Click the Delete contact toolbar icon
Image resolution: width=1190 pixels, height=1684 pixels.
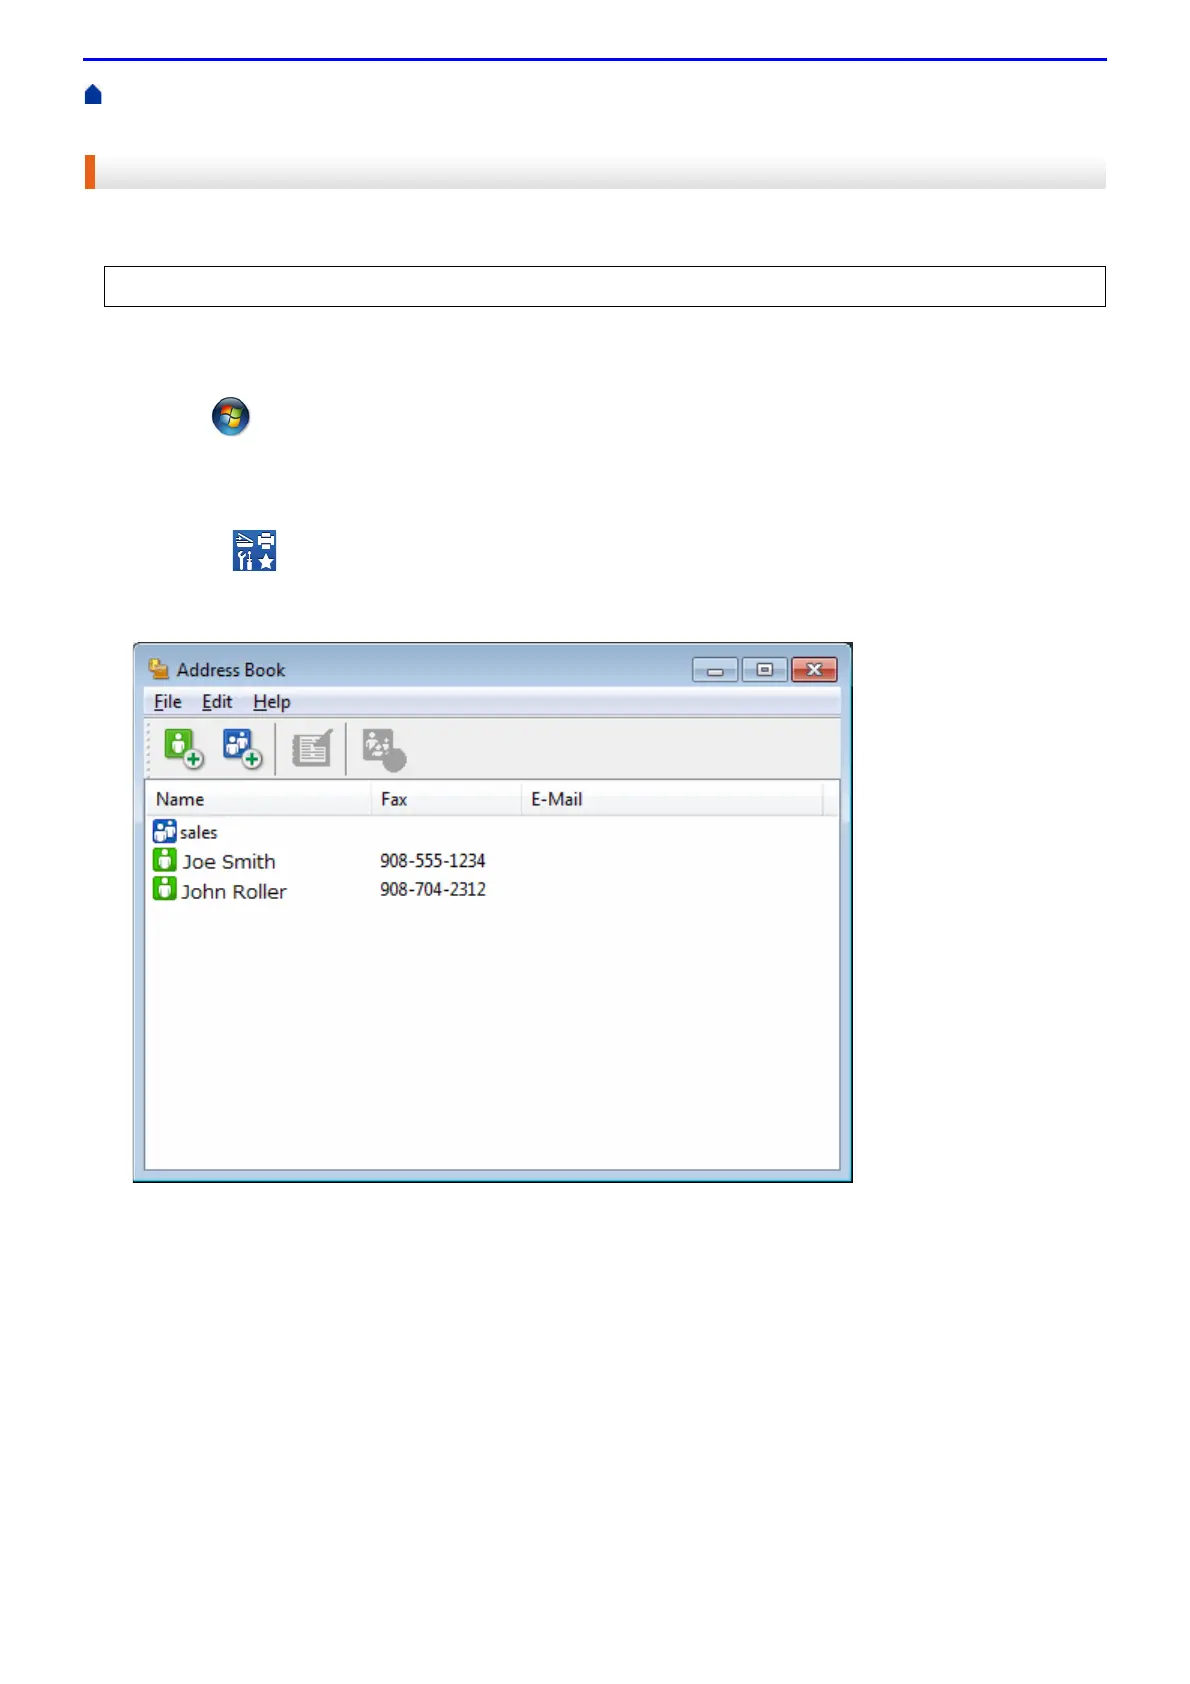(384, 749)
